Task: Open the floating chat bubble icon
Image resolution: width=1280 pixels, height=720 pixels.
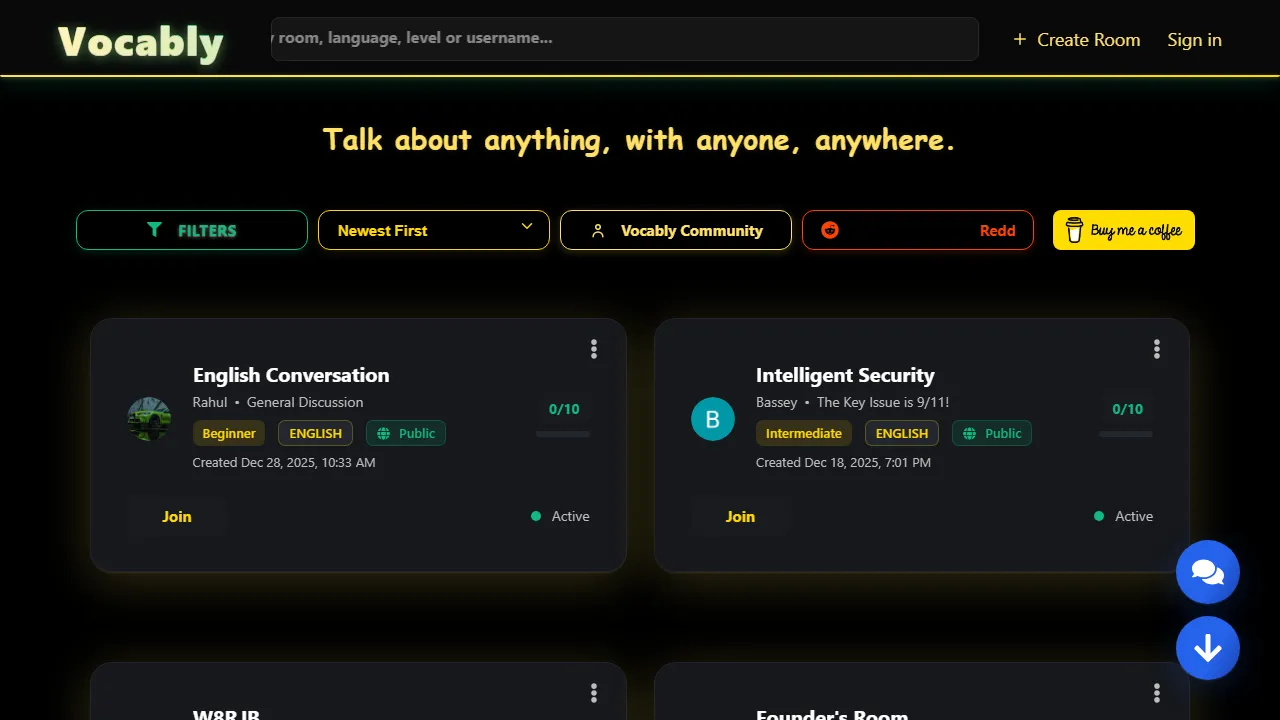Action: 1208,572
